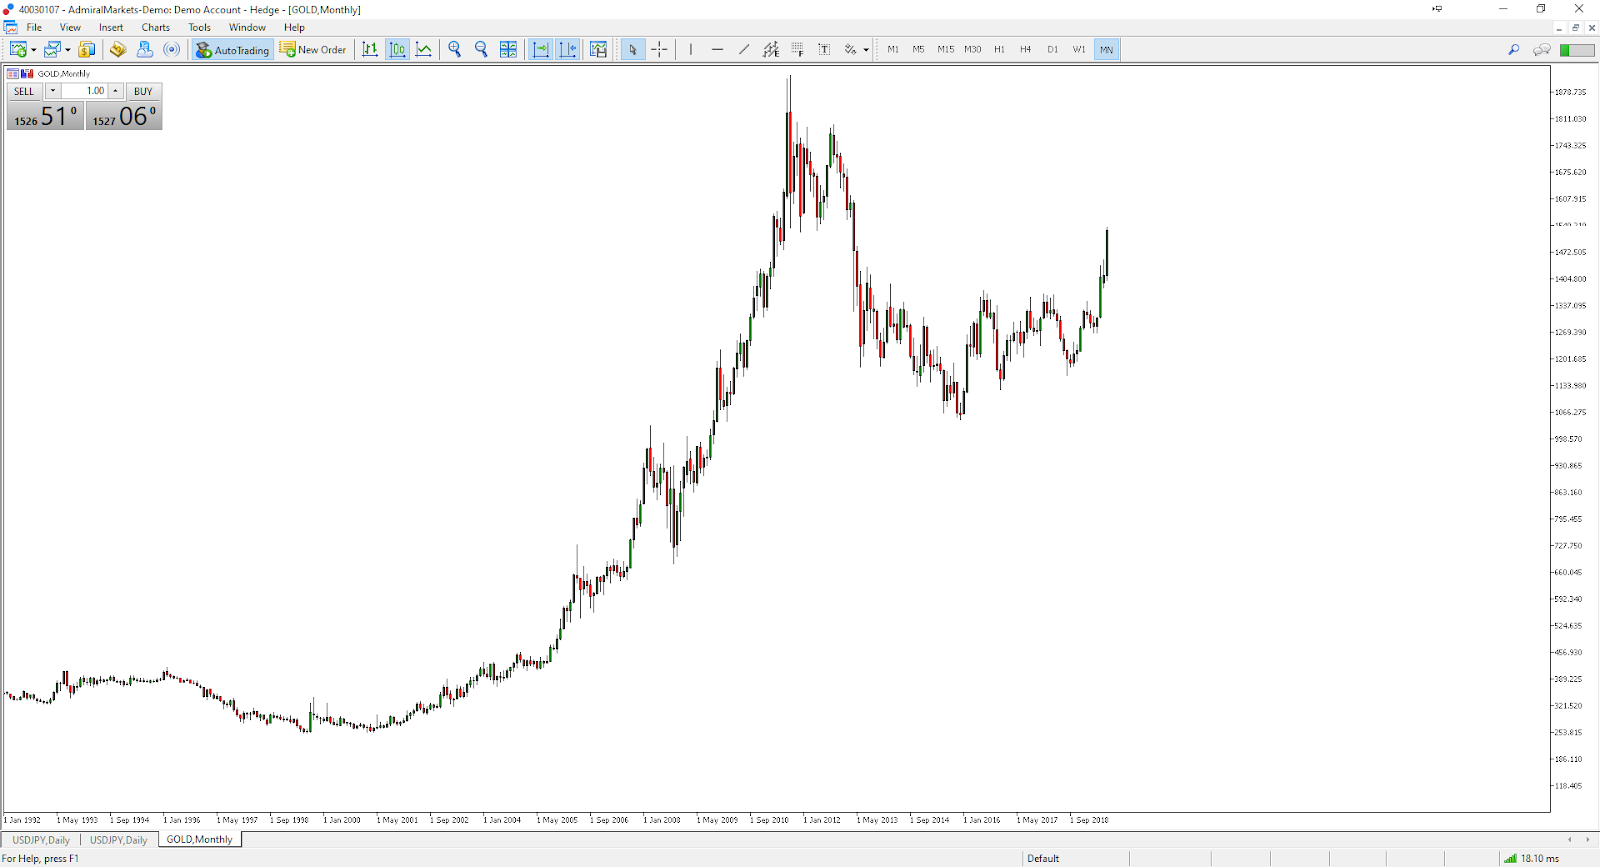Image resolution: width=1600 pixels, height=867 pixels.
Task: Switch to candlestick chart display
Action: pyautogui.click(x=397, y=49)
